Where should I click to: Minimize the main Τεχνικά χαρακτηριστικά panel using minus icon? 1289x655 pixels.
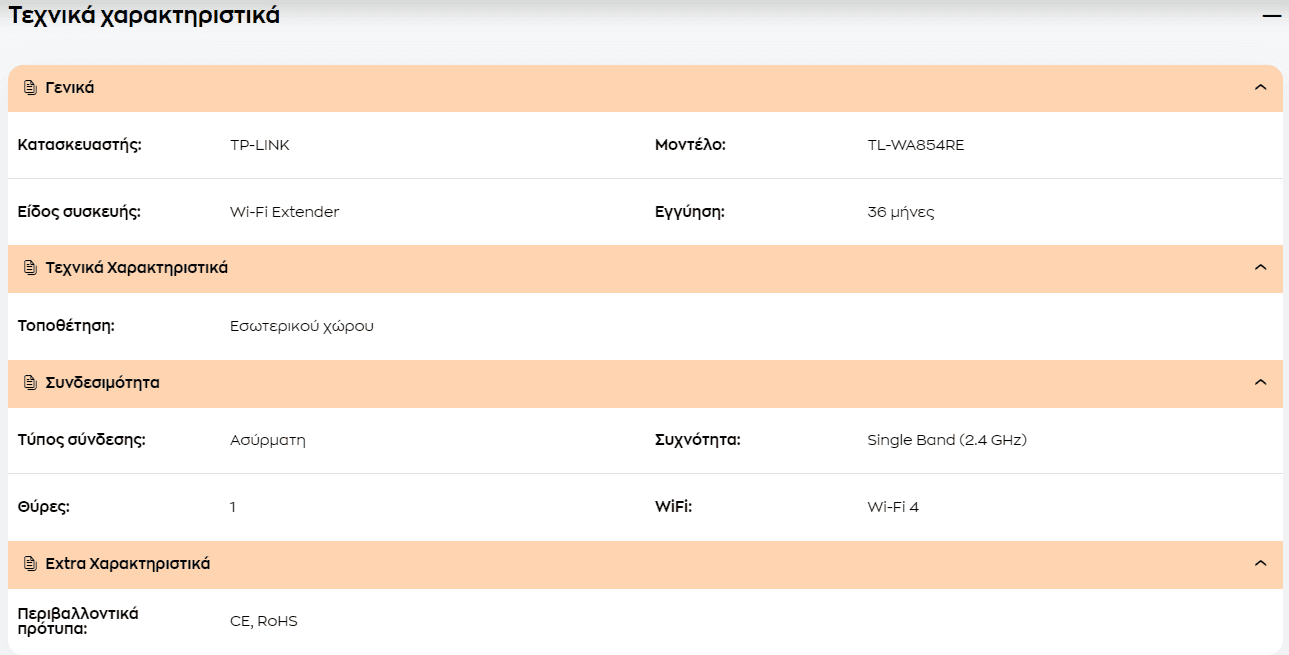click(1271, 16)
